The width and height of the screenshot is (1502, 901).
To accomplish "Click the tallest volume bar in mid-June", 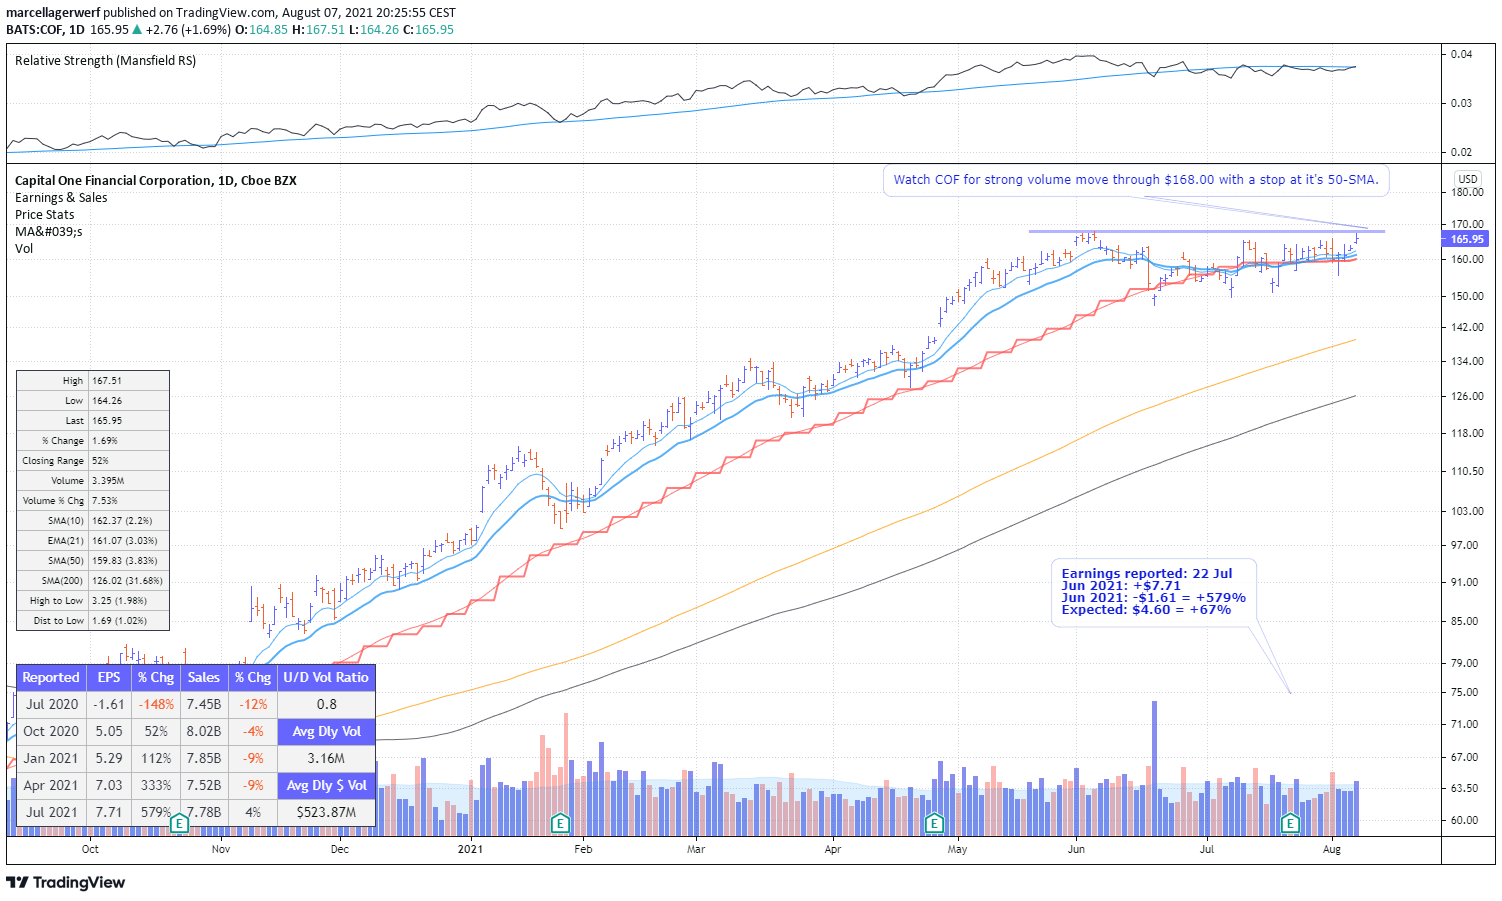I will click(x=1154, y=768).
